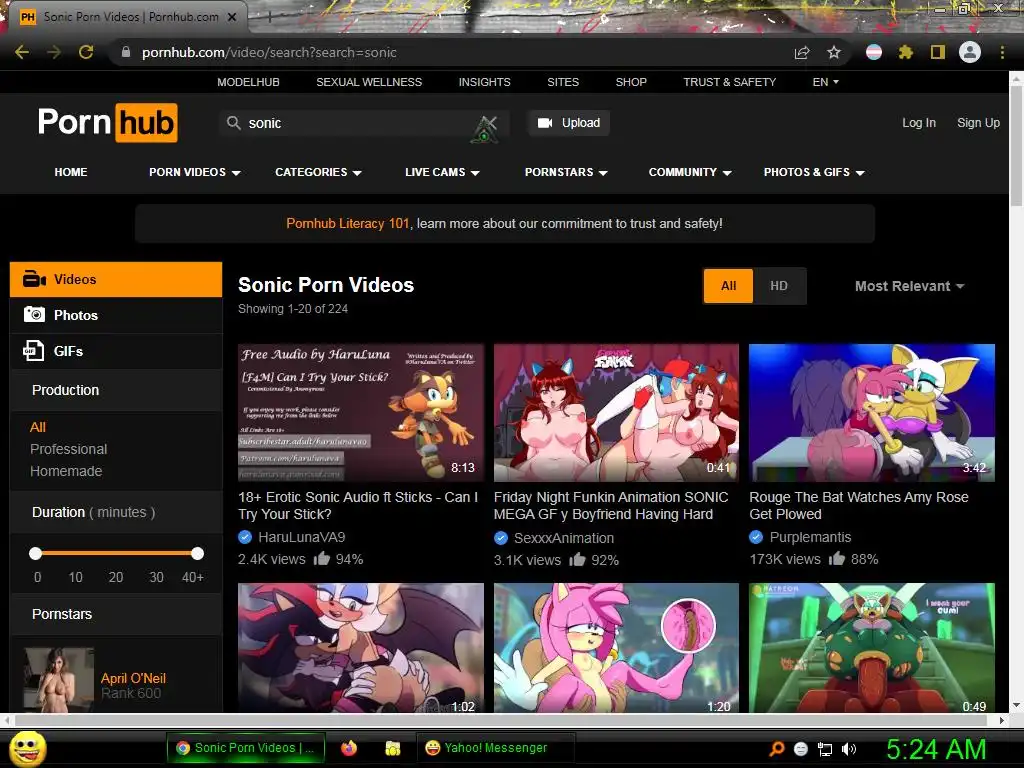1024x768 pixels.
Task: Go back using browser back arrow
Action: [22, 52]
